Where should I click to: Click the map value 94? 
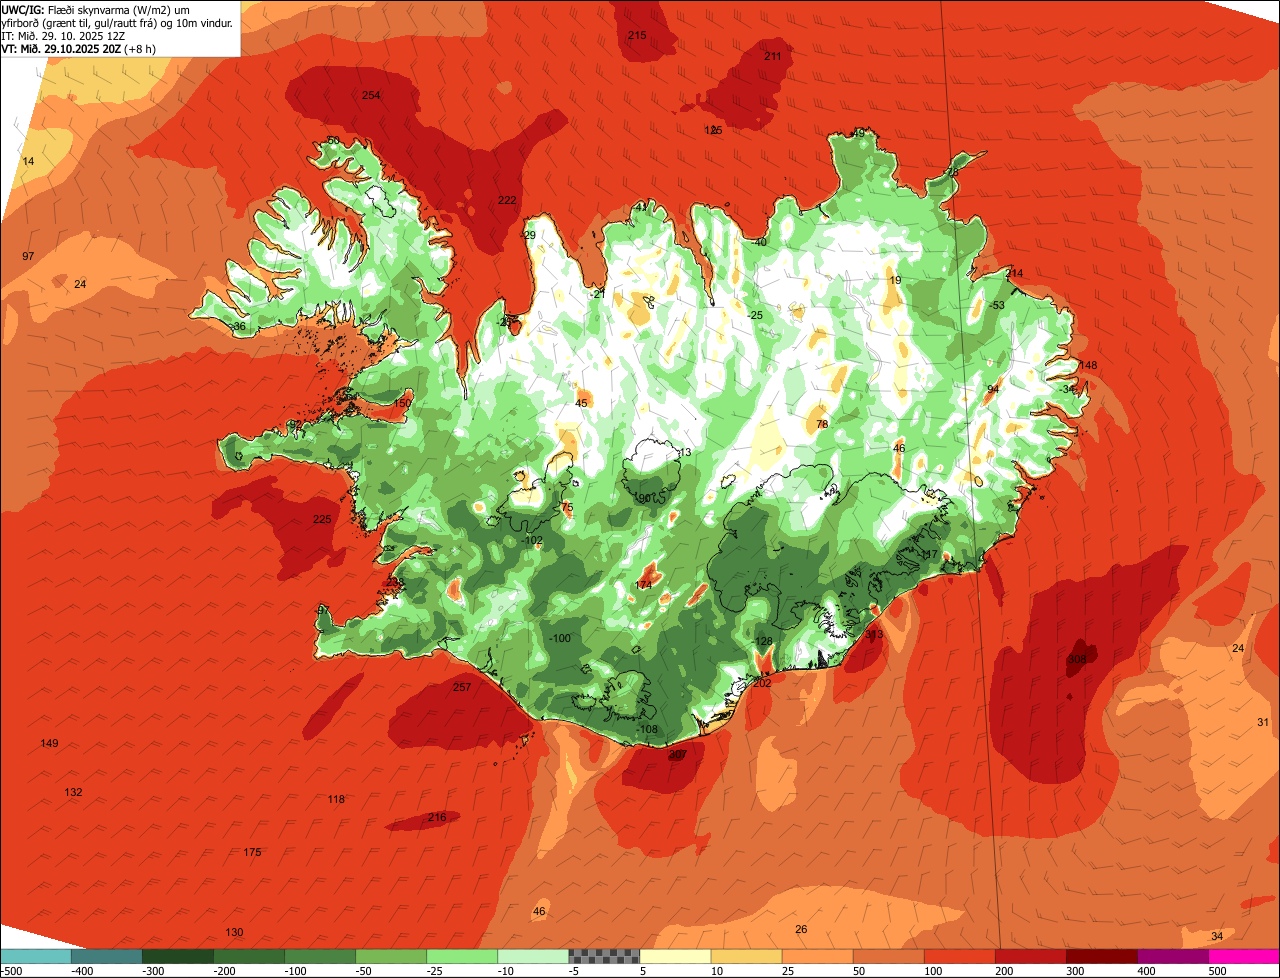point(993,390)
